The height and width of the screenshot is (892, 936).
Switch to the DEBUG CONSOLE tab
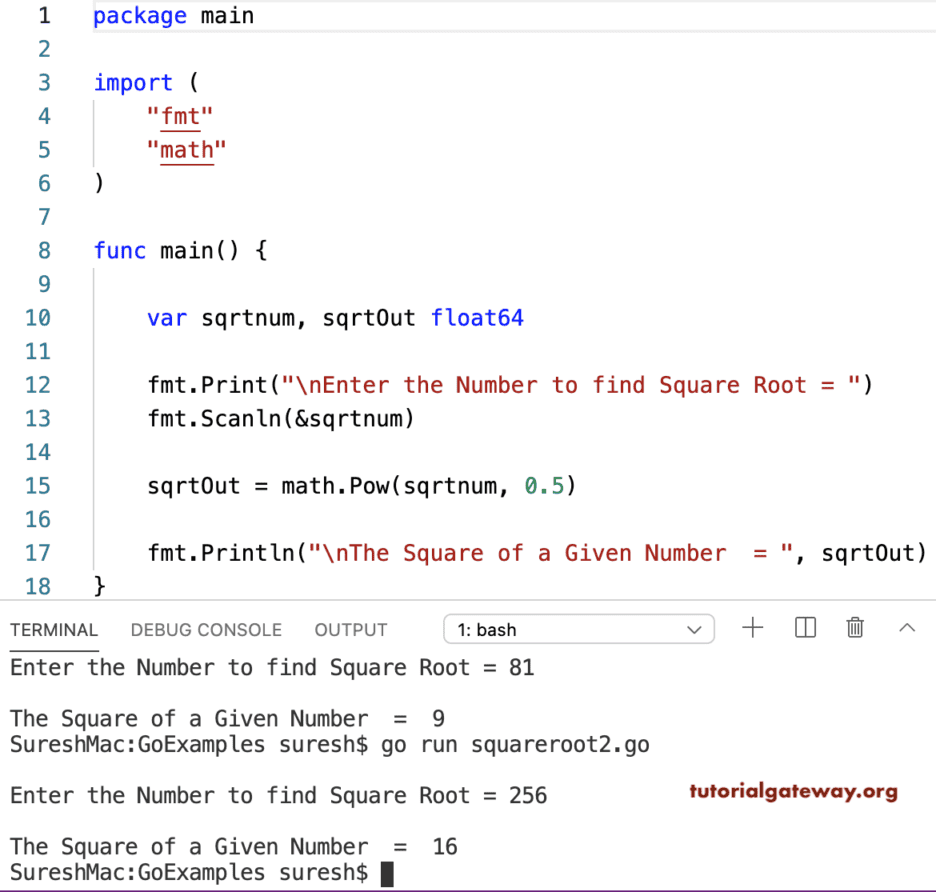pyautogui.click(x=206, y=630)
